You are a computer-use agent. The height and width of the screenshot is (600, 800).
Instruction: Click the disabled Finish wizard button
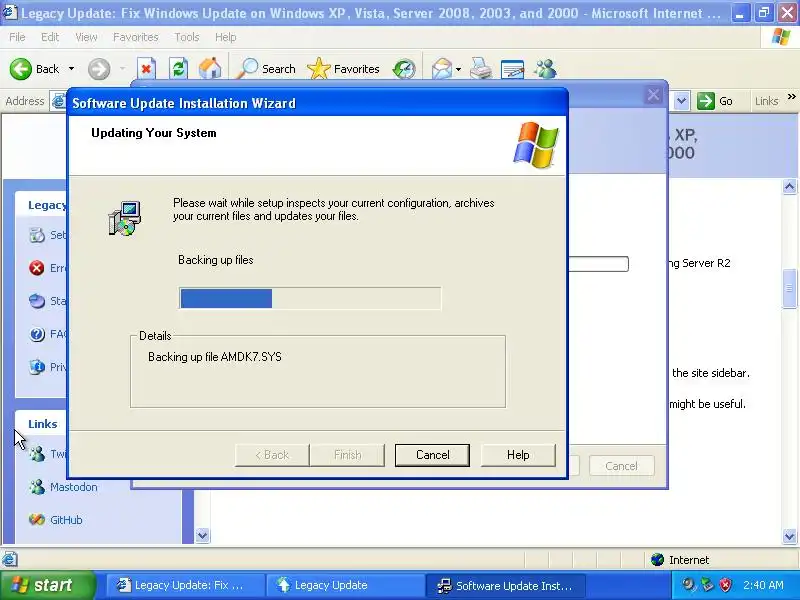pyautogui.click(x=347, y=455)
